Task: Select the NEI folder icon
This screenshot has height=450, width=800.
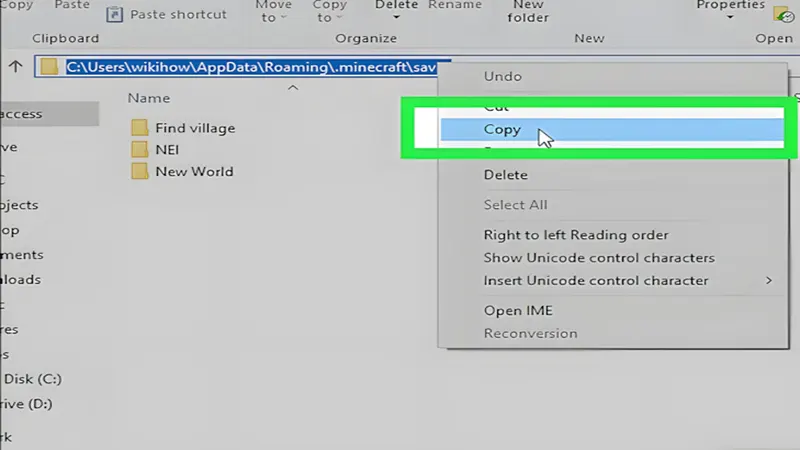Action: tap(139, 149)
